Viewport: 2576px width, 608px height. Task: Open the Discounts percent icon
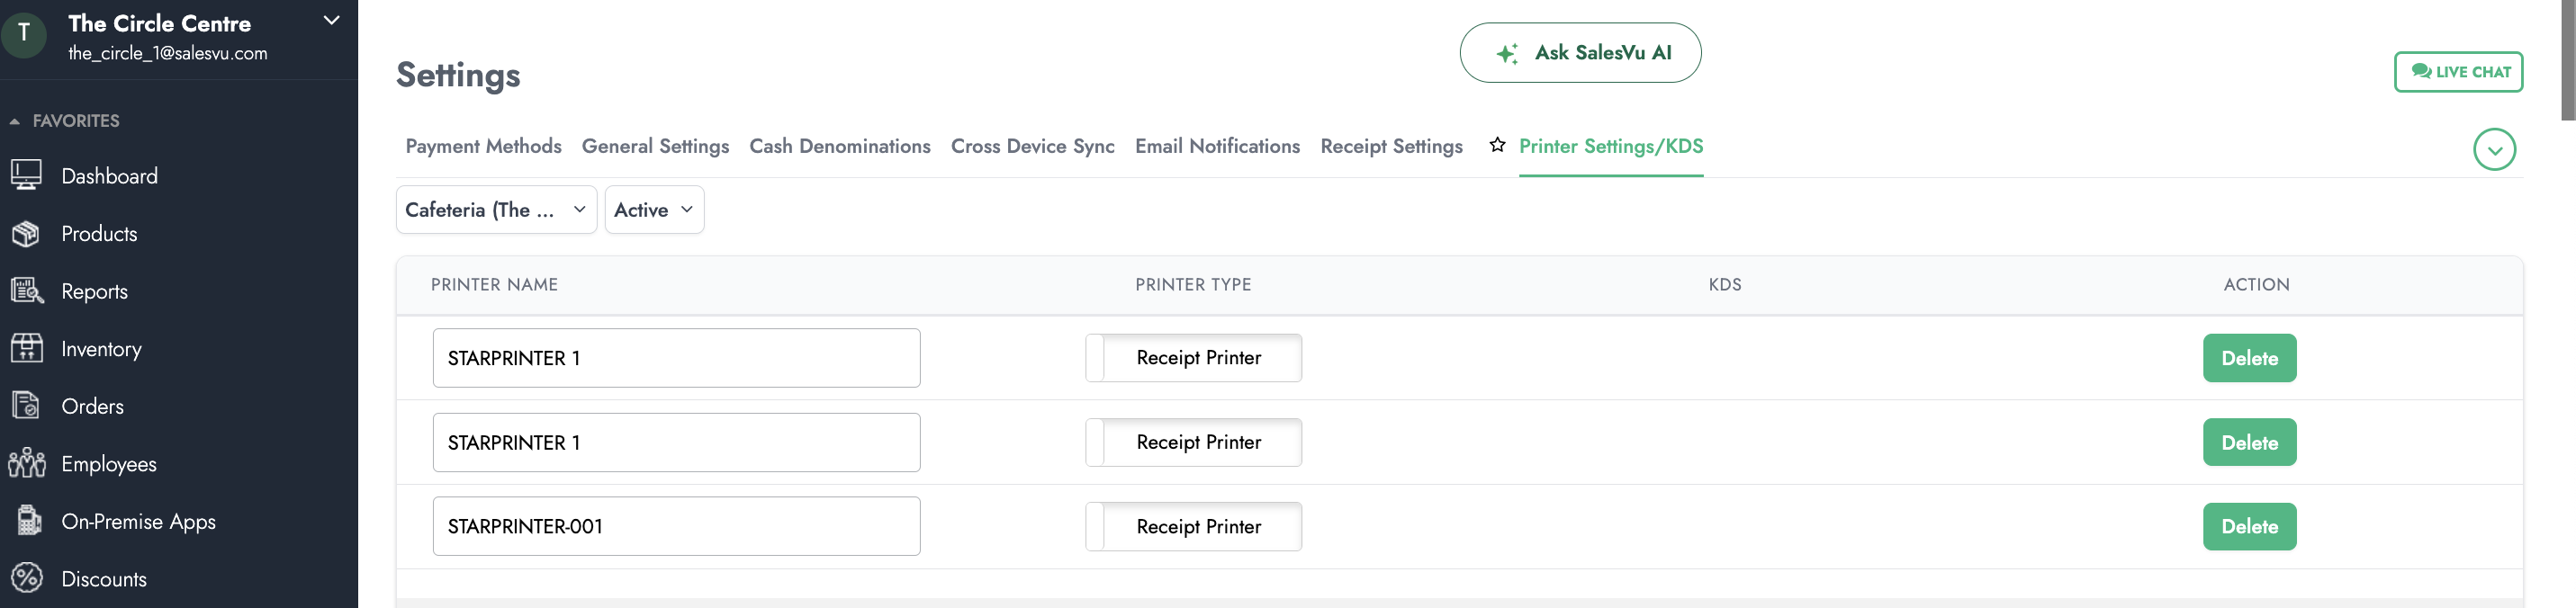tap(26, 579)
